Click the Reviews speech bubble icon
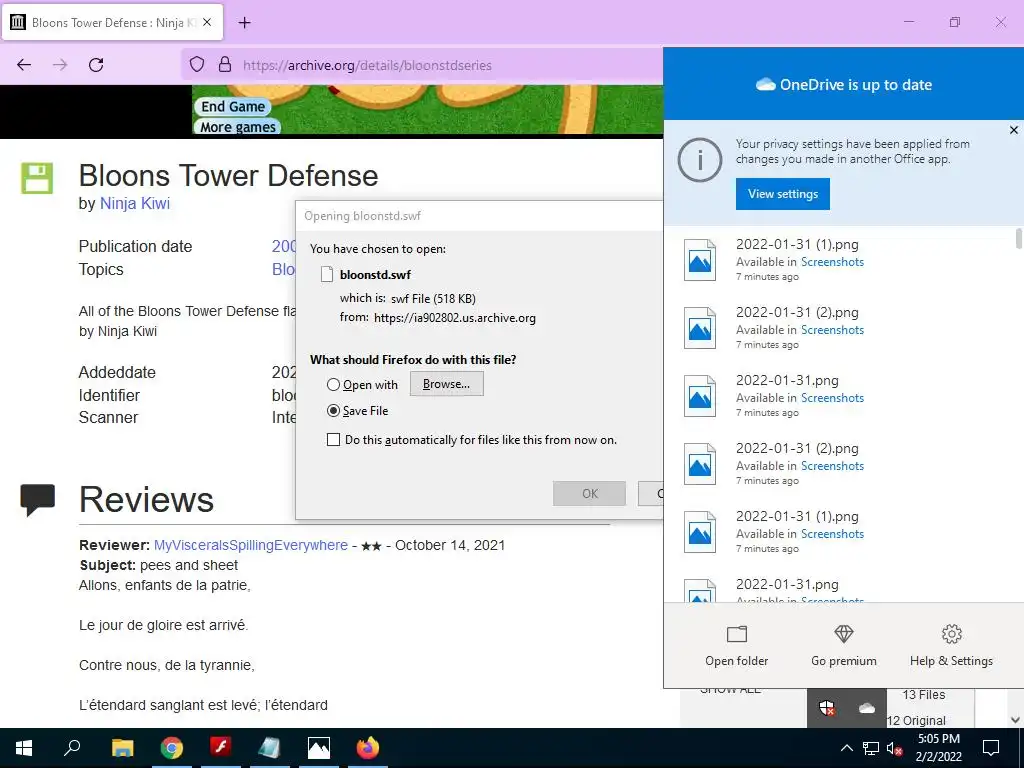 37,500
